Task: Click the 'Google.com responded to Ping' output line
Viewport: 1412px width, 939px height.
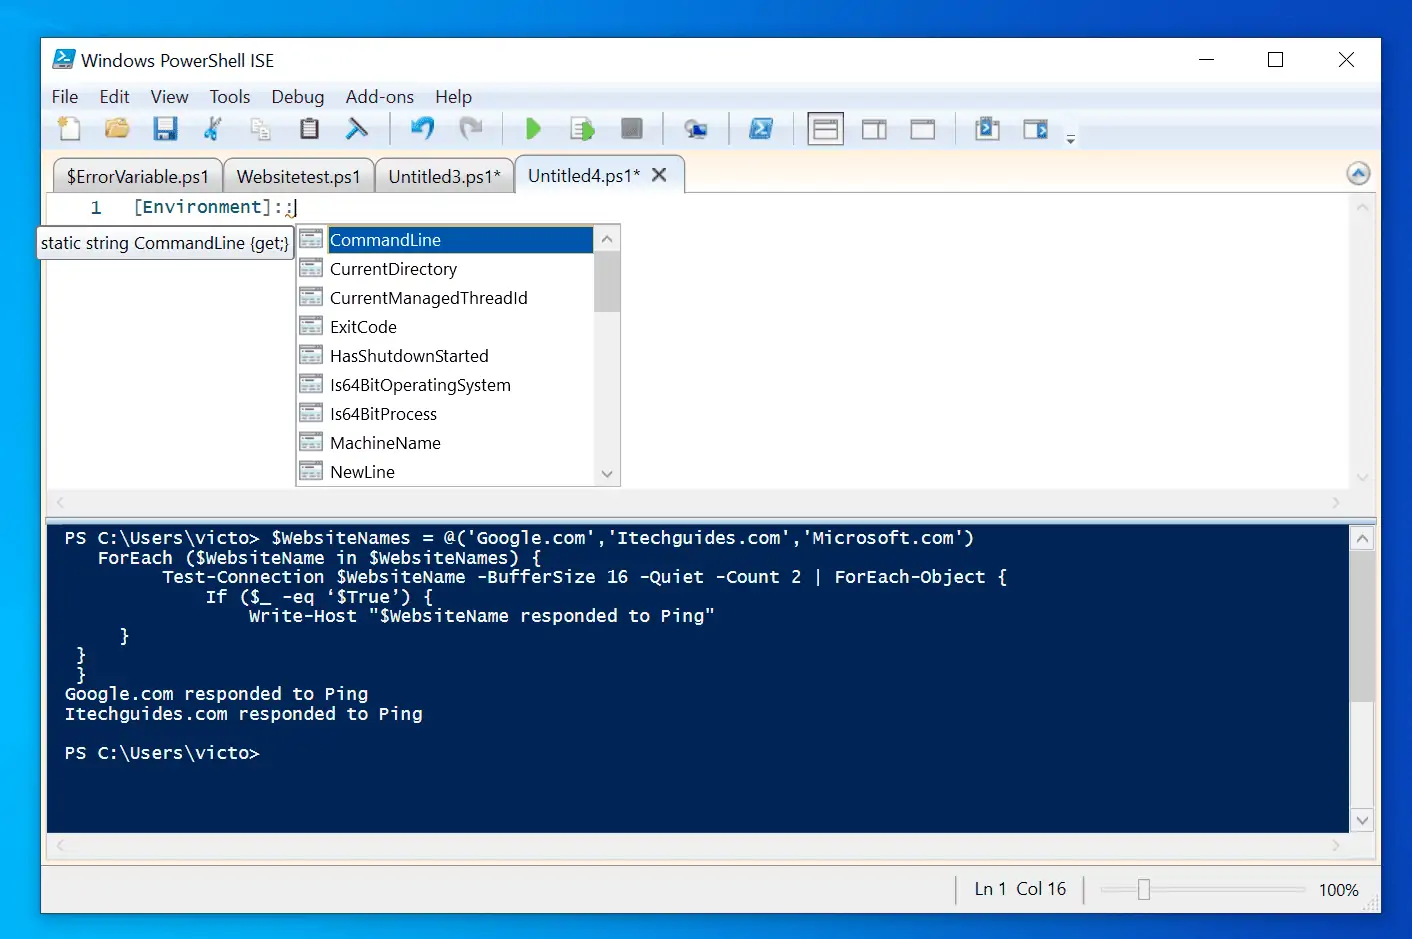Action: (x=216, y=694)
